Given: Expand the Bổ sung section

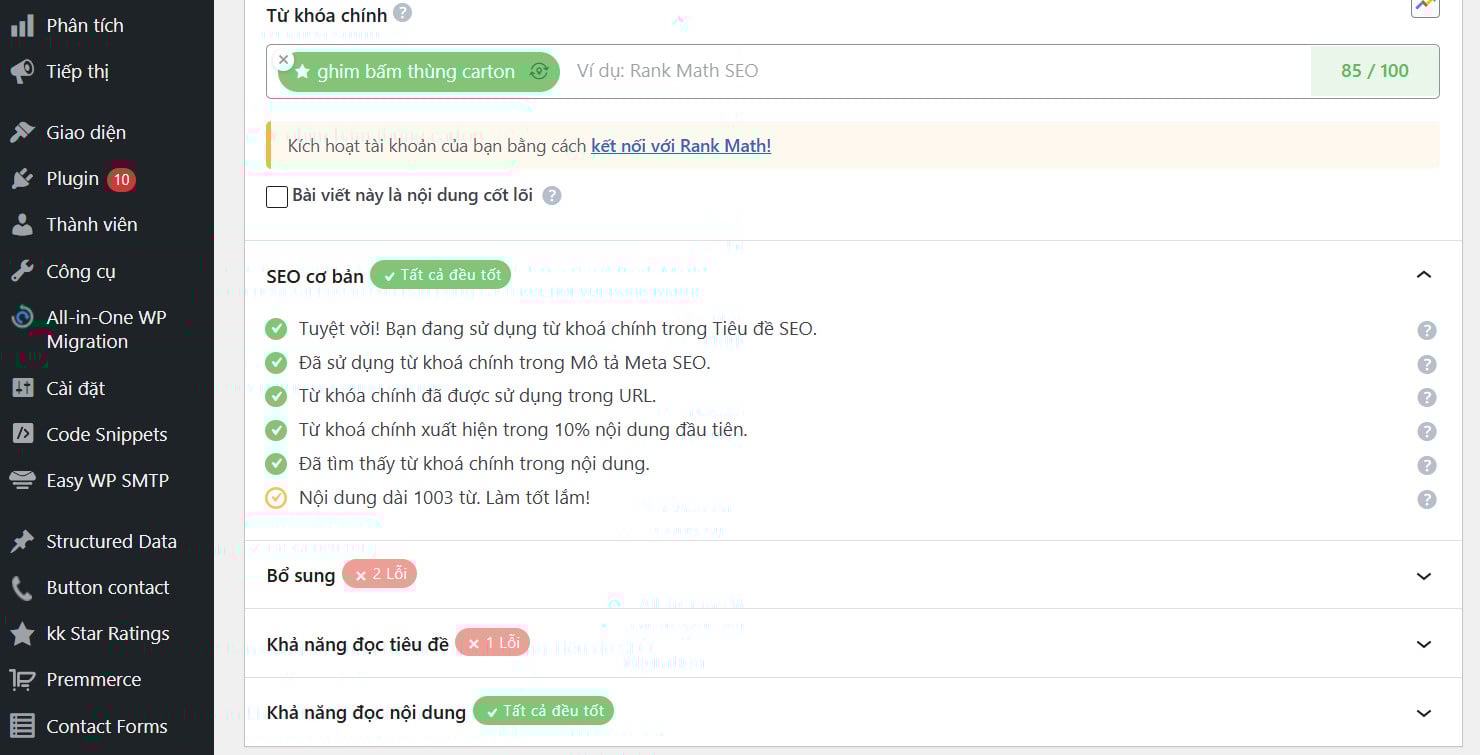Looking at the screenshot, I should pos(1424,576).
